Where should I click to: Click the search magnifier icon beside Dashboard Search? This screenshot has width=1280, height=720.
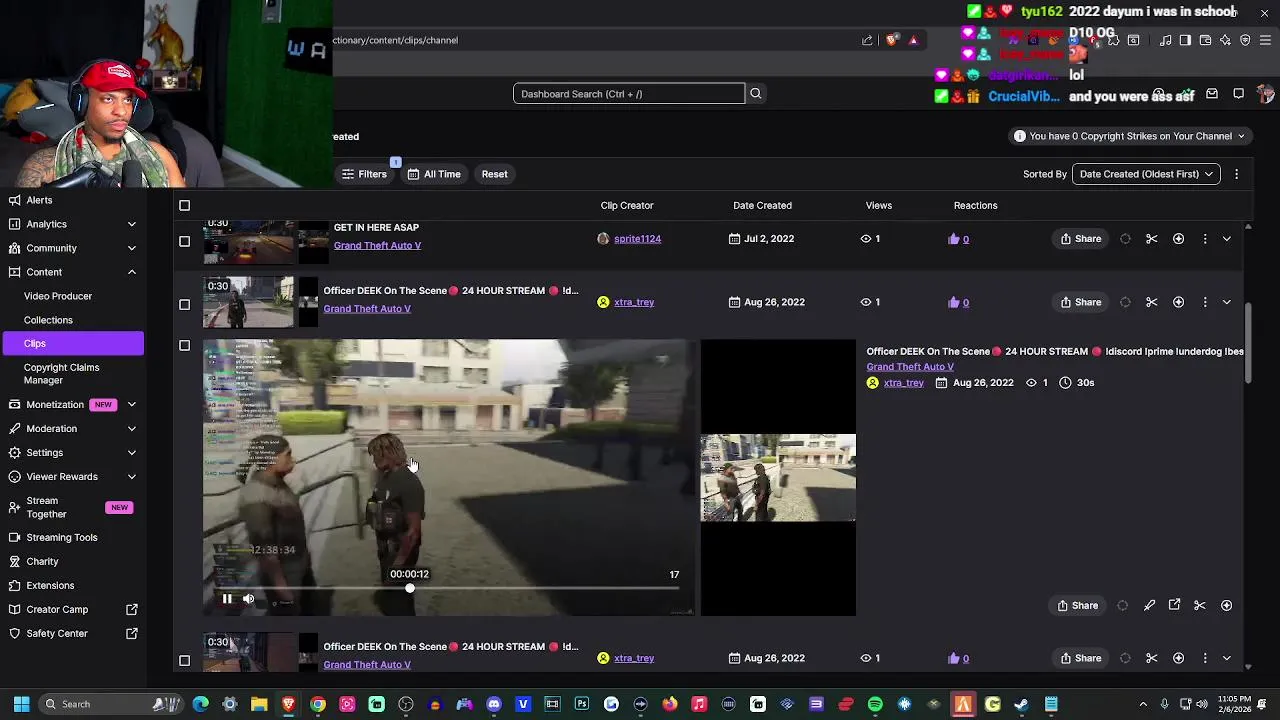tap(756, 94)
